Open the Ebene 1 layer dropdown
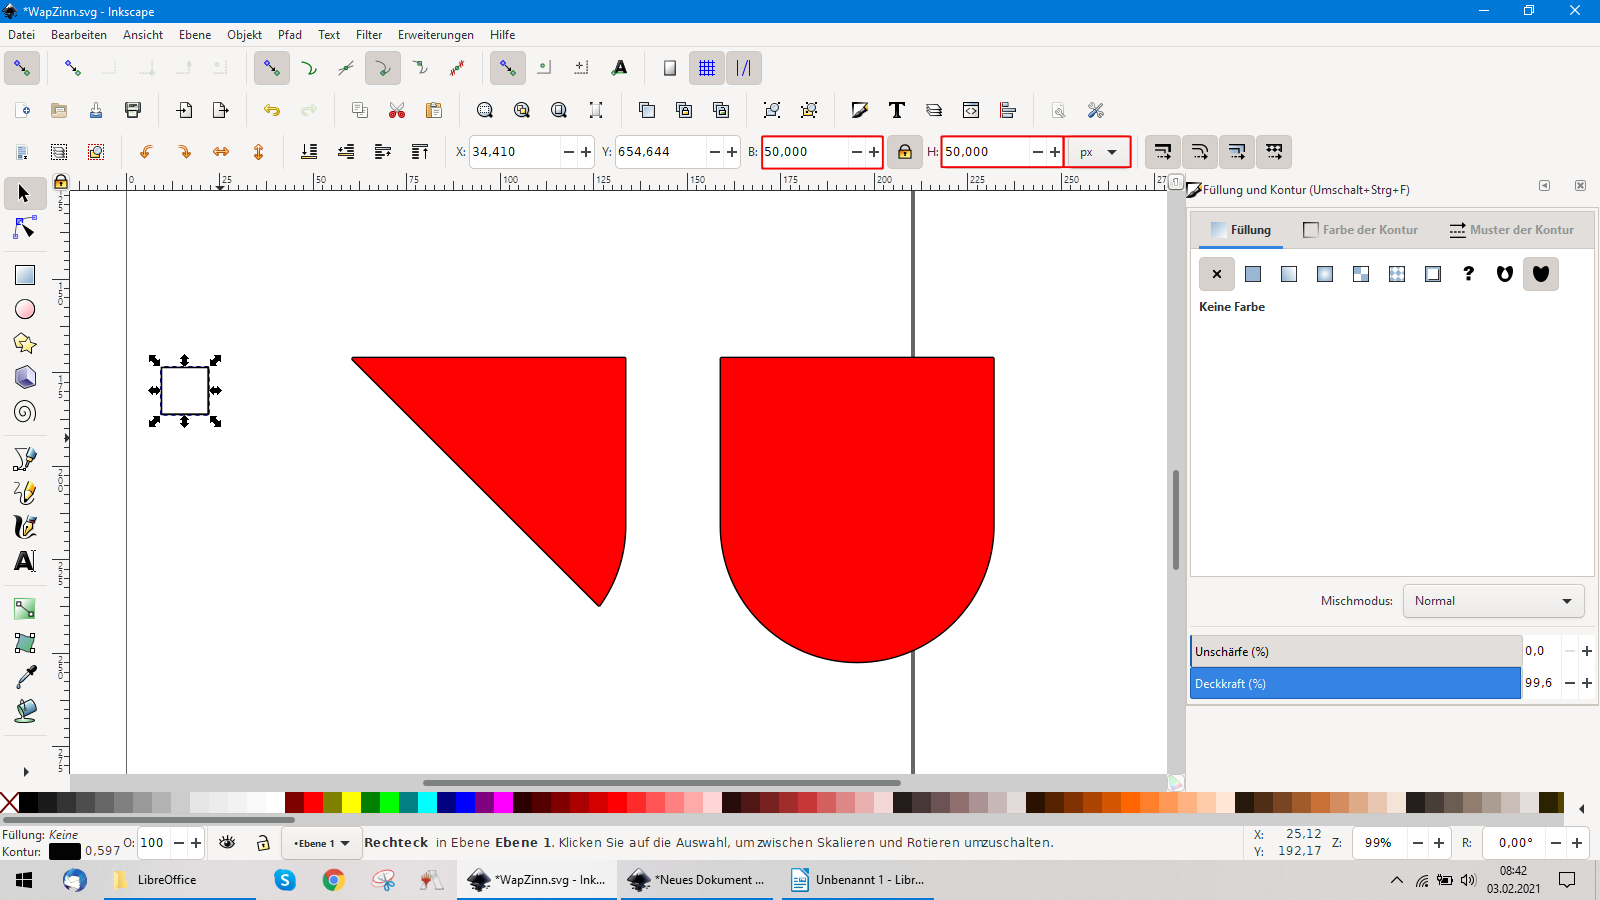 point(321,843)
